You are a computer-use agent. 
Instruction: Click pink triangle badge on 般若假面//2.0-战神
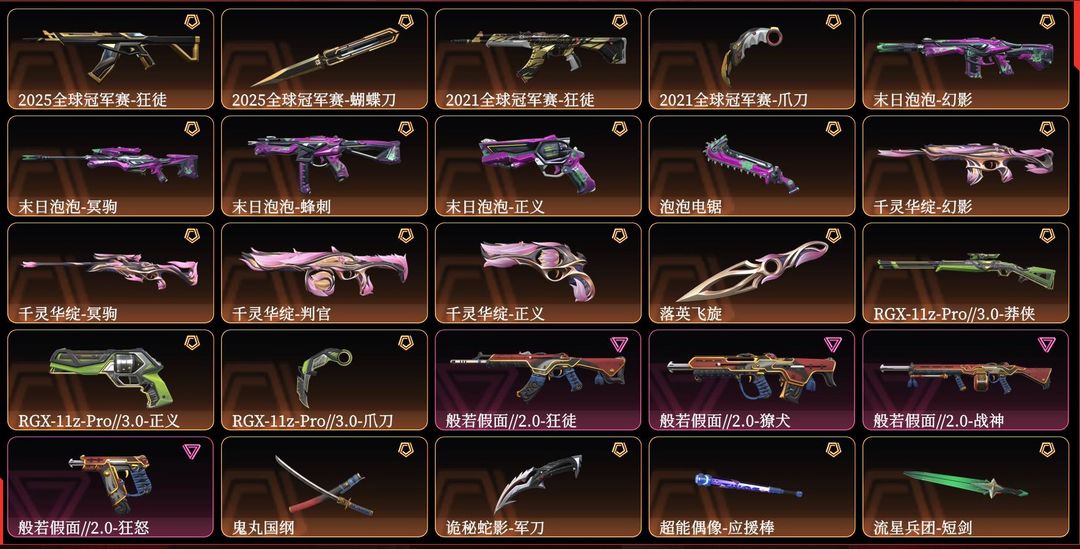tap(1047, 344)
